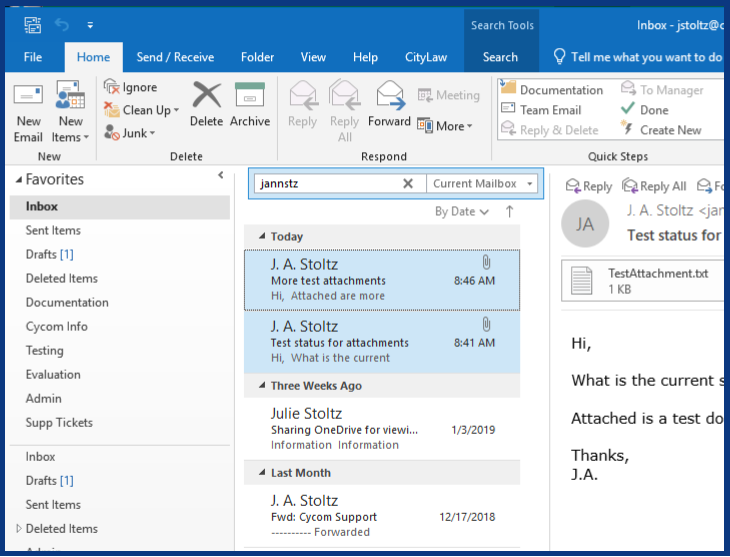Click the JA sender avatar
The width and height of the screenshot is (730, 557).
[x=585, y=224]
